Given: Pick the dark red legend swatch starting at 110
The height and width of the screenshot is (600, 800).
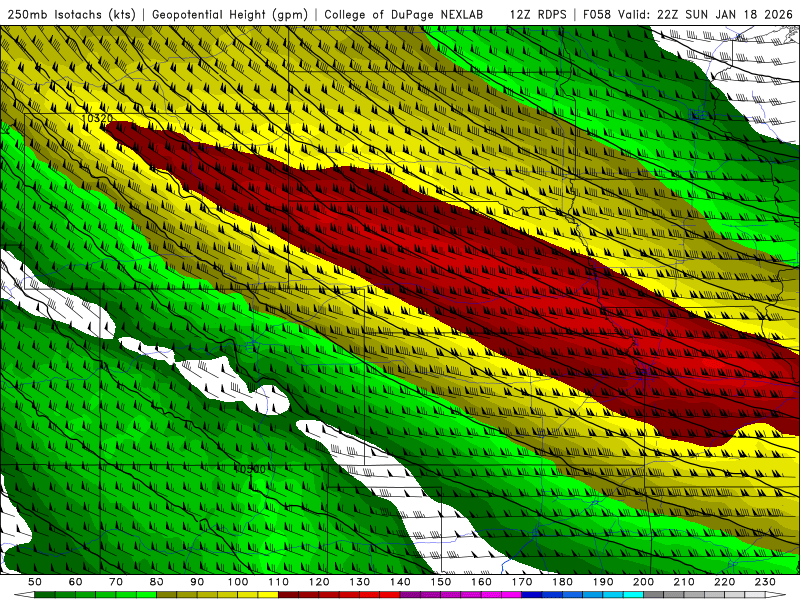Looking at the screenshot, I should [x=288, y=595].
